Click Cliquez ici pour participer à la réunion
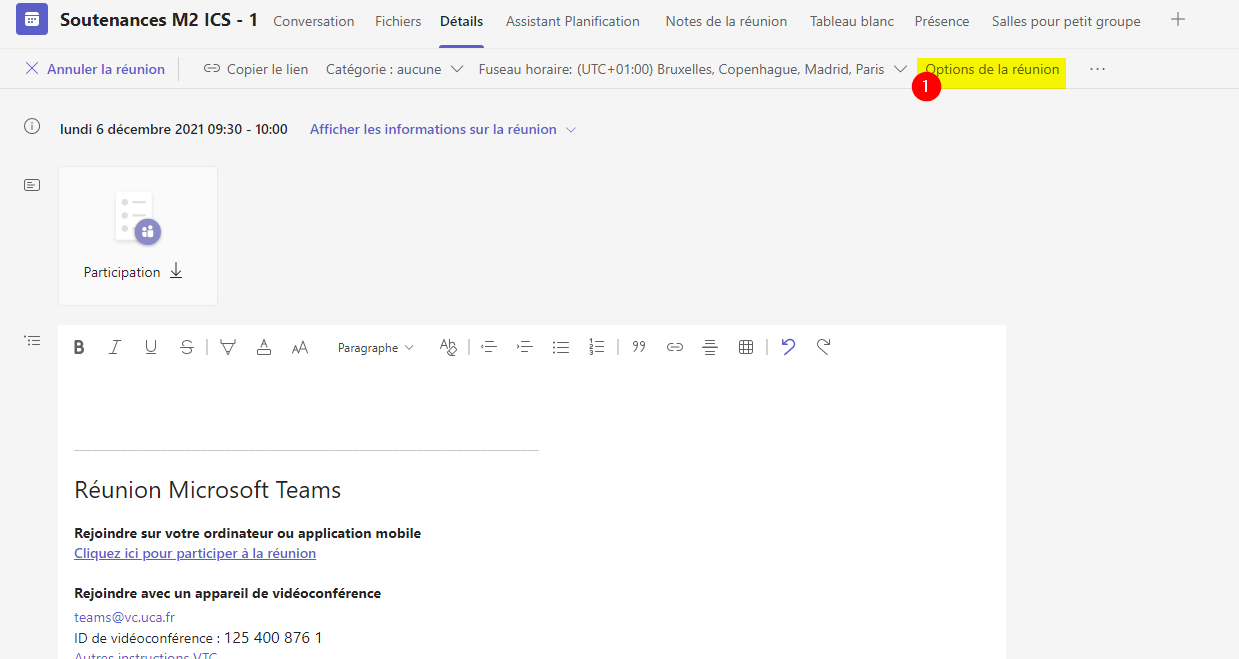The width and height of the screenshot is (1239, 659). [194, 553]
